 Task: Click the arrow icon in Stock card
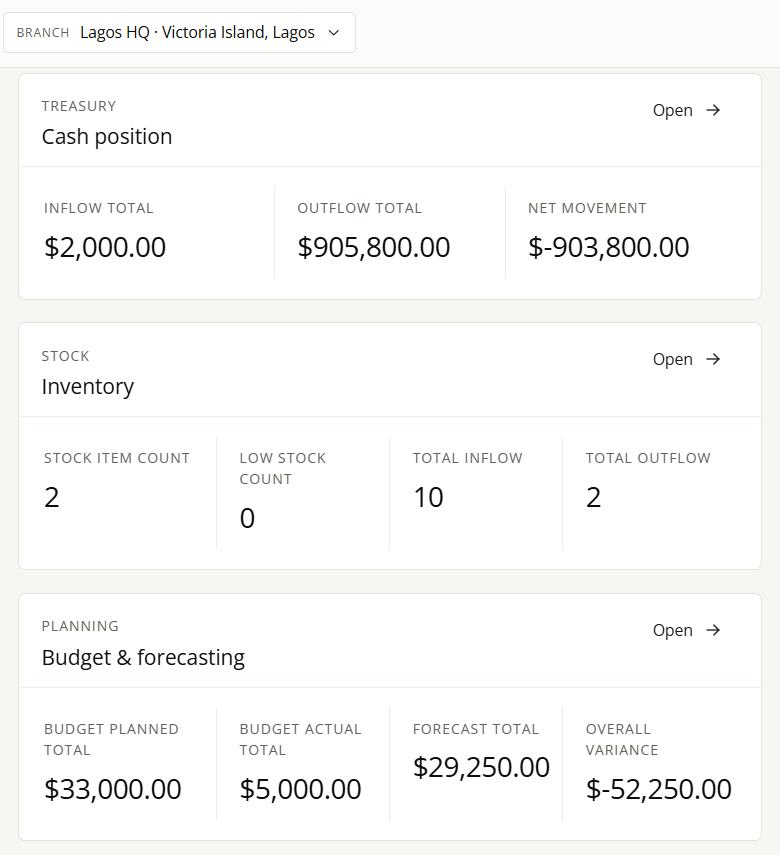(713, 359)
